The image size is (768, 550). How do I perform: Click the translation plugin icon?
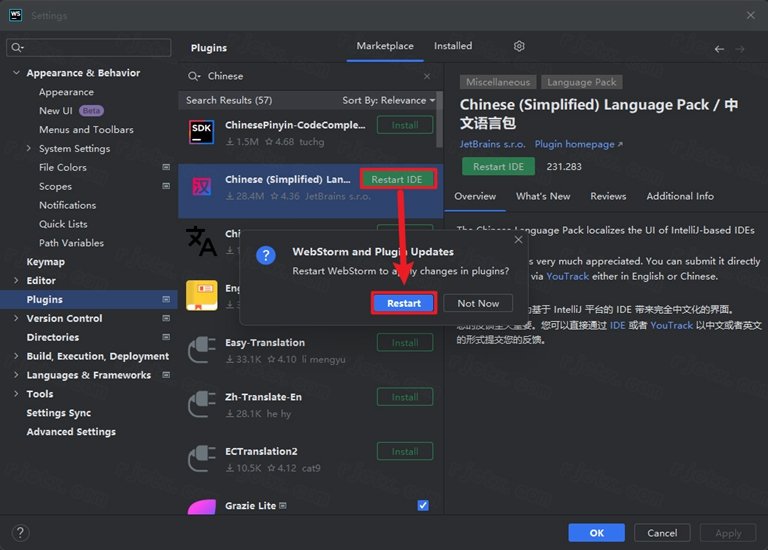pos(201,241)
